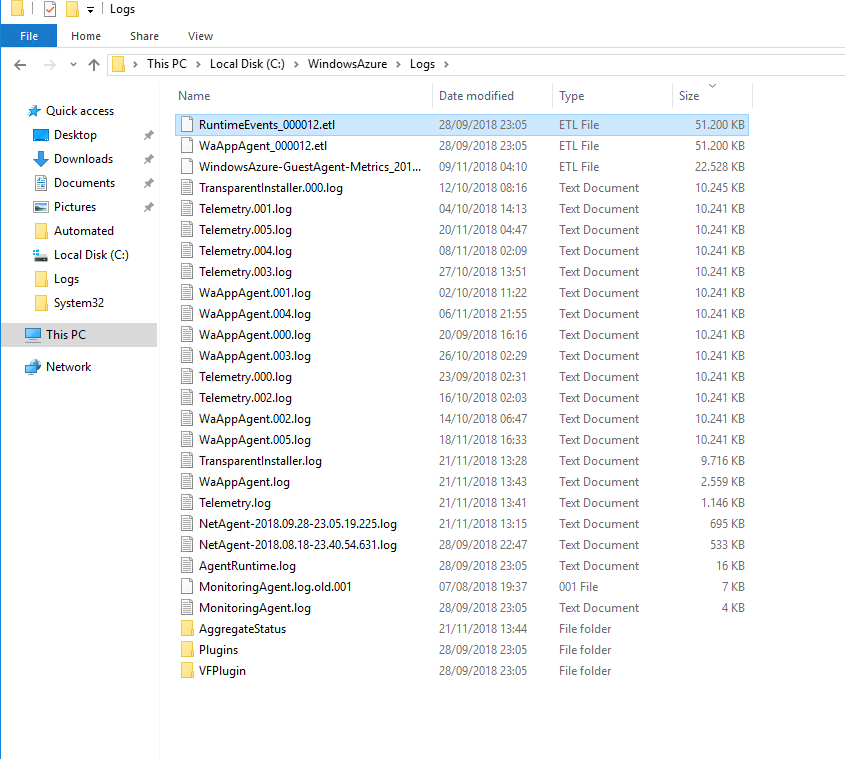Select System32 in the navigation pane
Screen dimensions: 845x759
[78, 303]
